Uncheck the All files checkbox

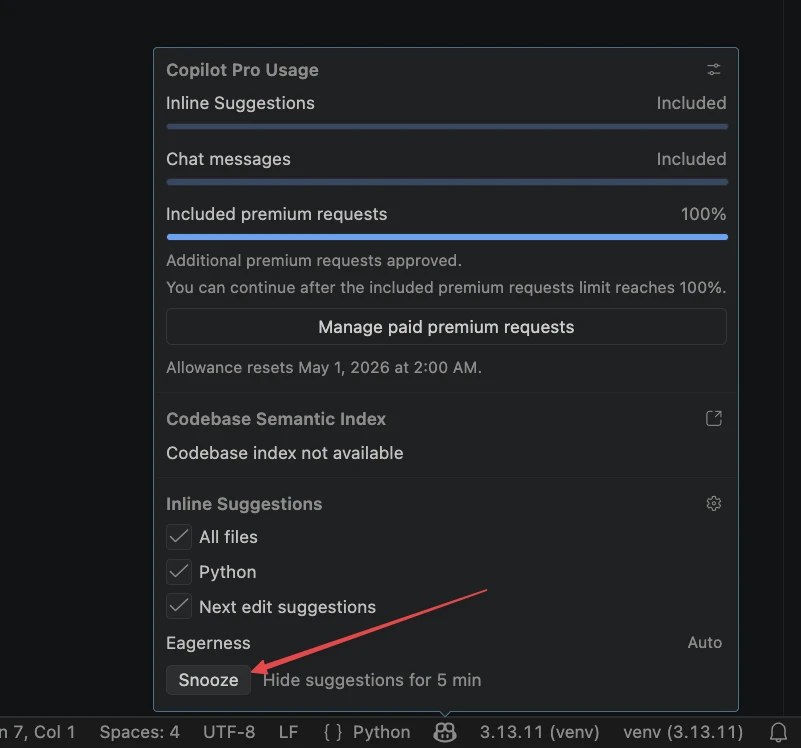pos(179,537)
